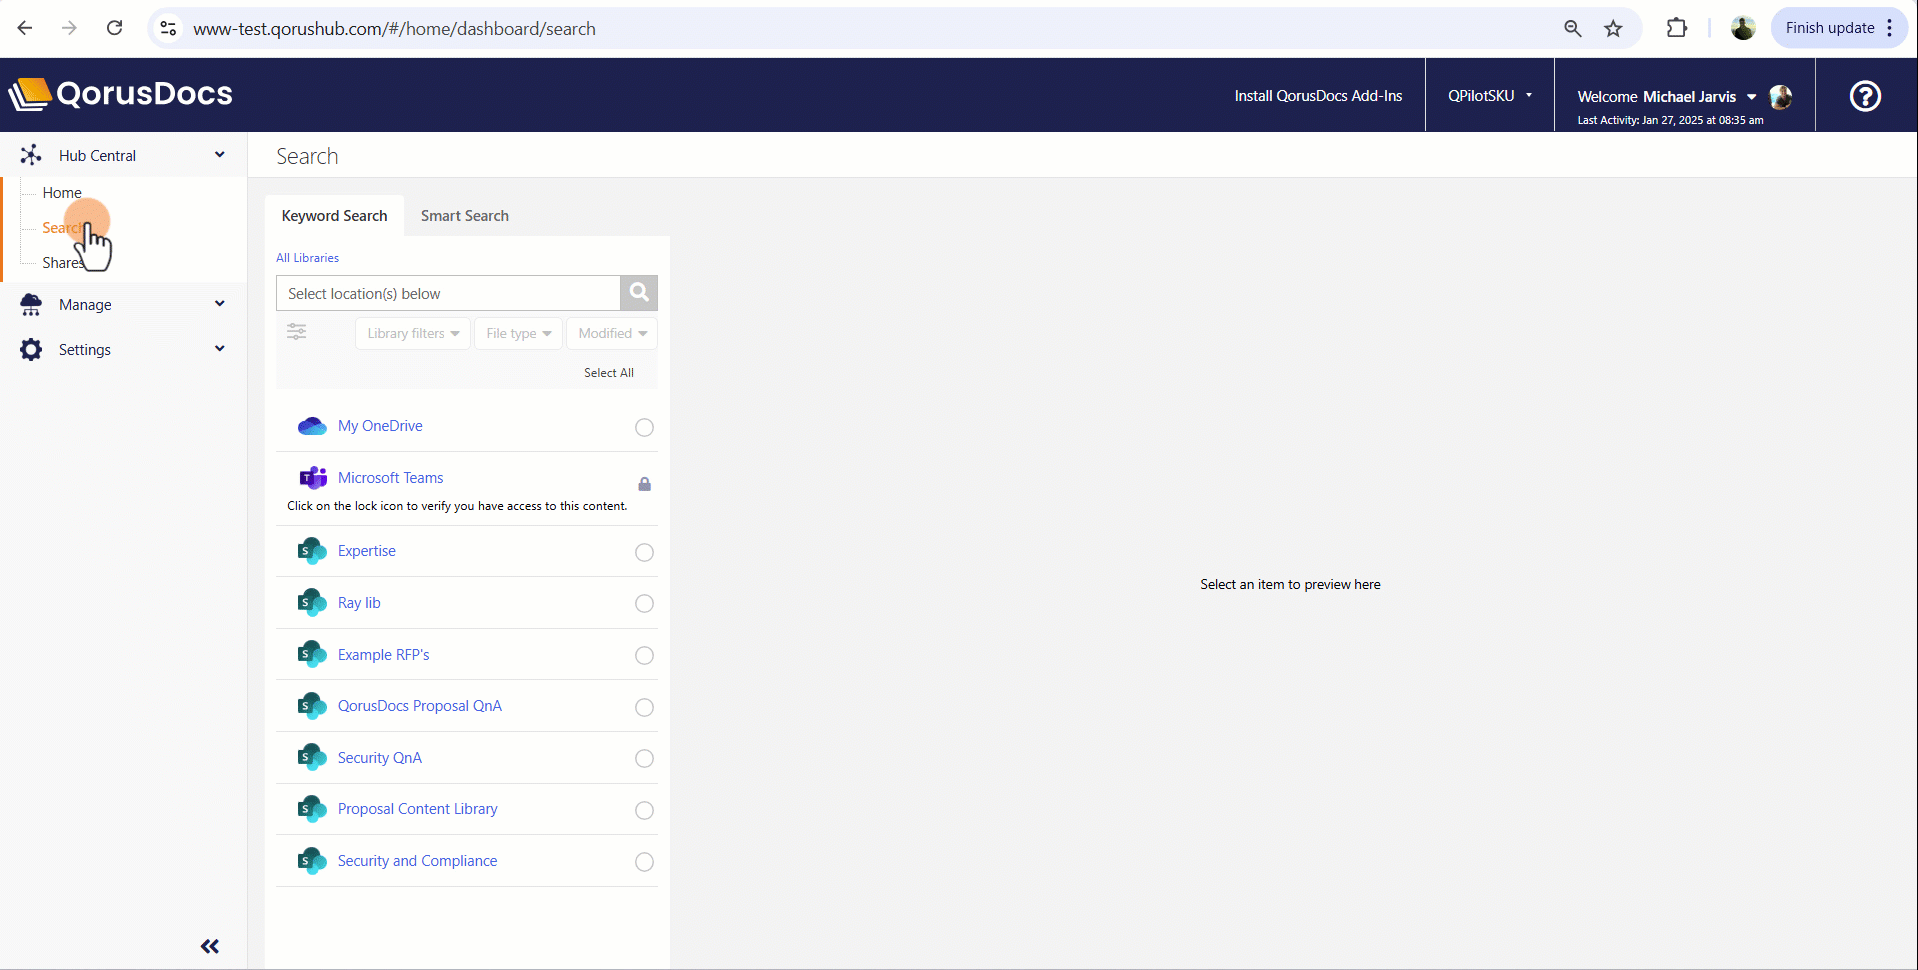Open the Manage menu item
Screen dimensions: 1918x970
coord(85,305)
